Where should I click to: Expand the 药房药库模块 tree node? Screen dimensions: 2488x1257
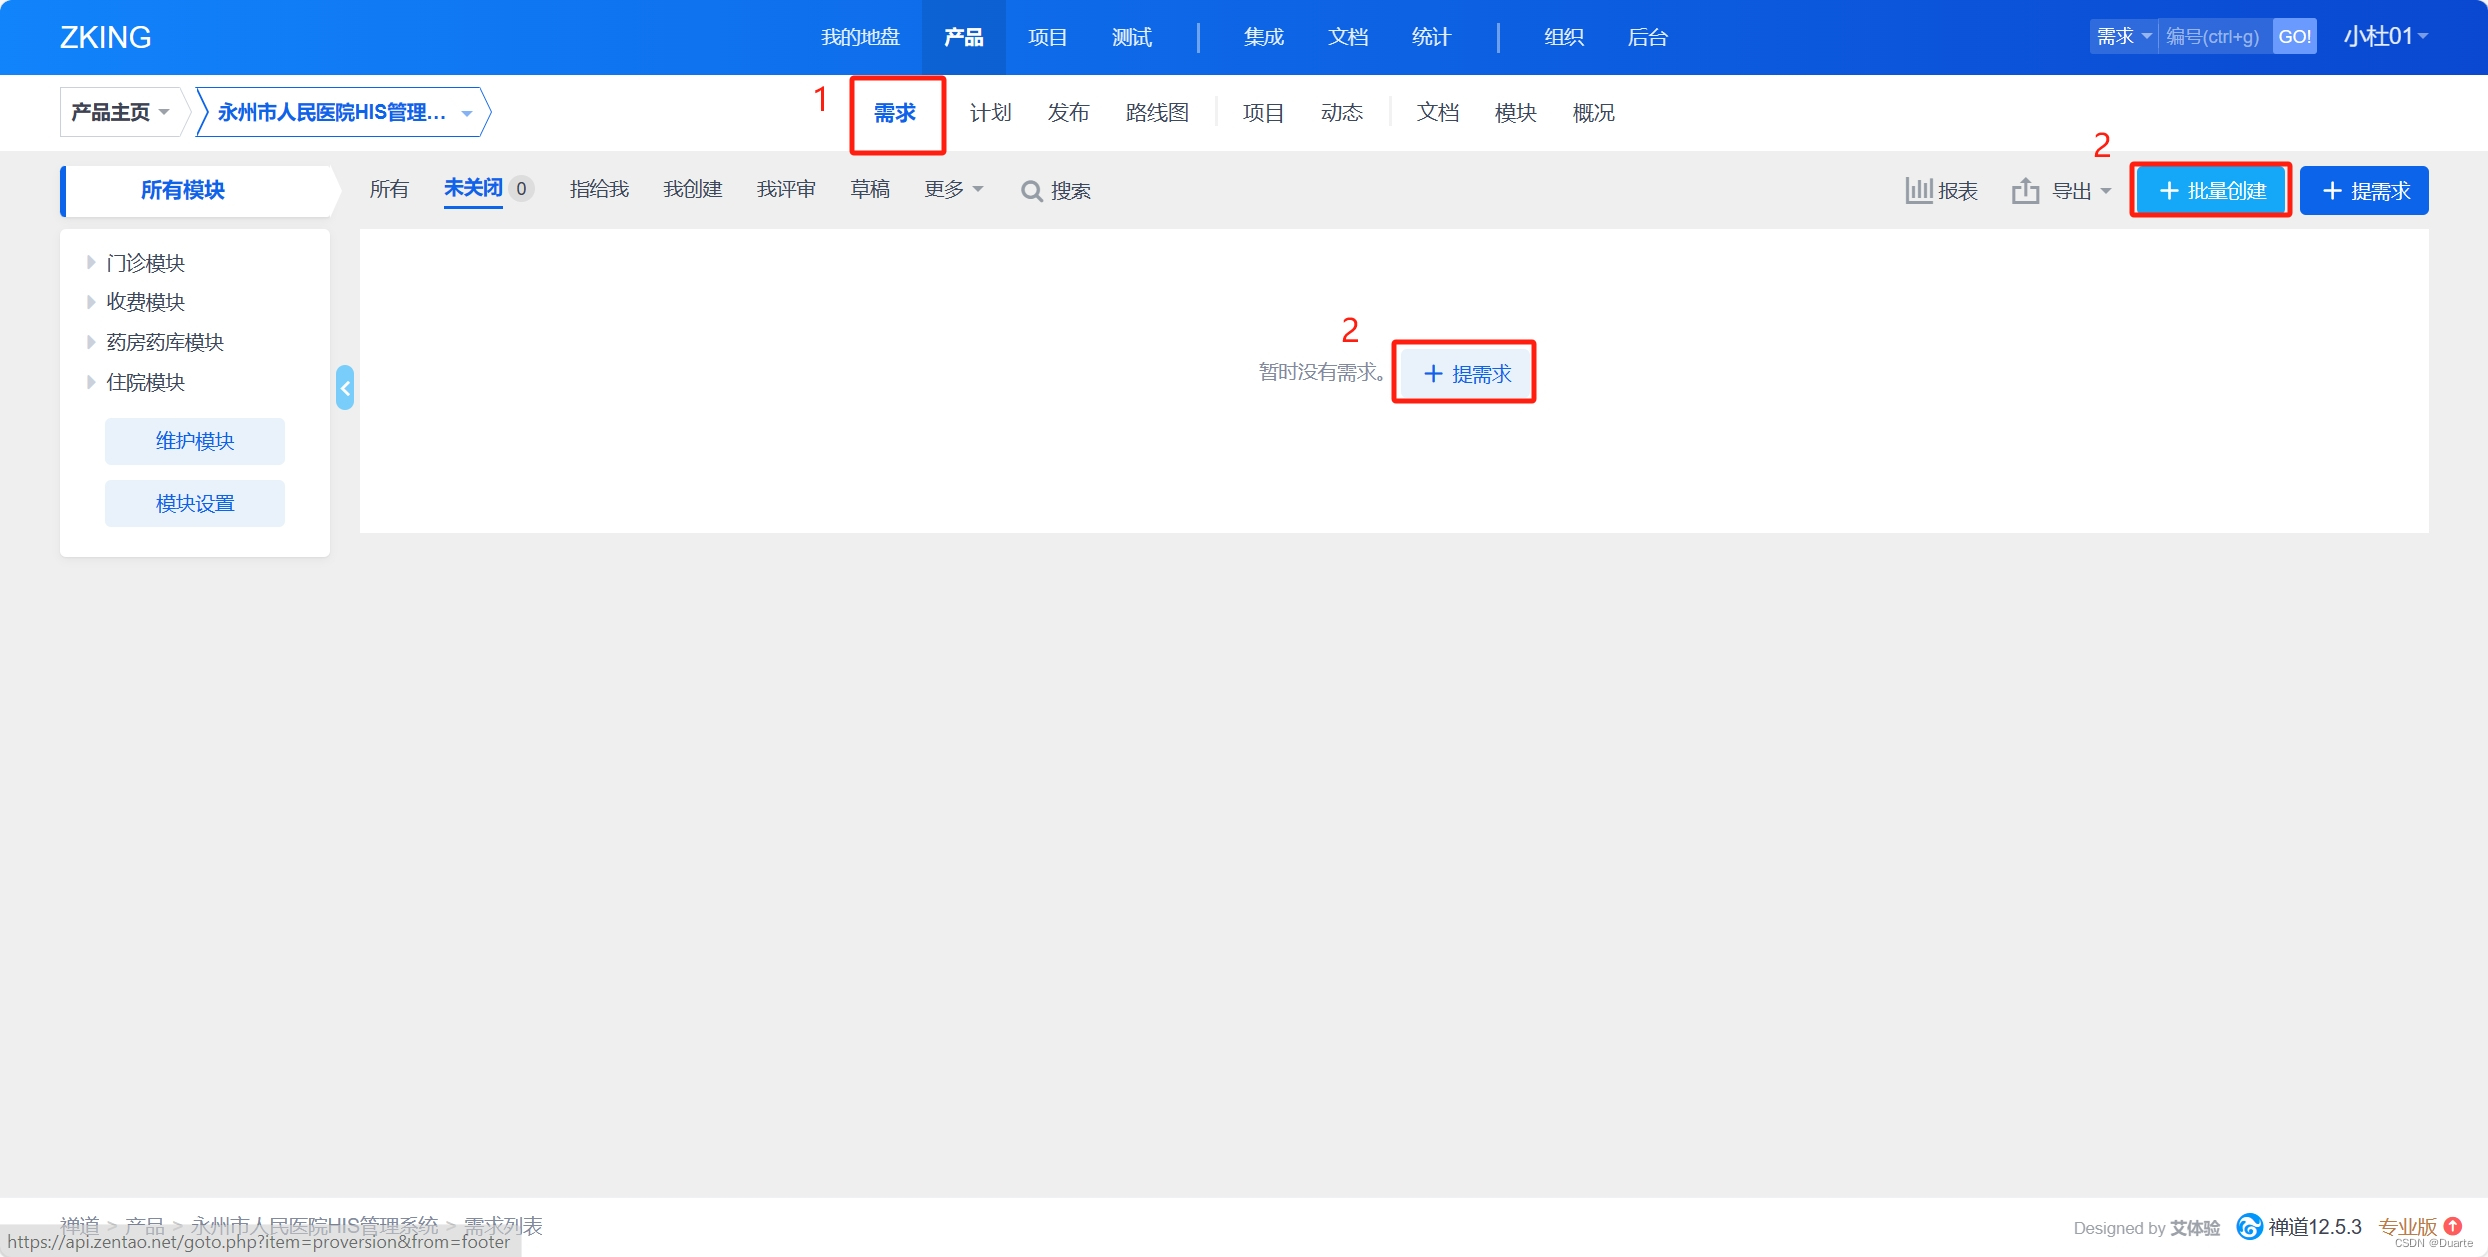coord(91,342)
